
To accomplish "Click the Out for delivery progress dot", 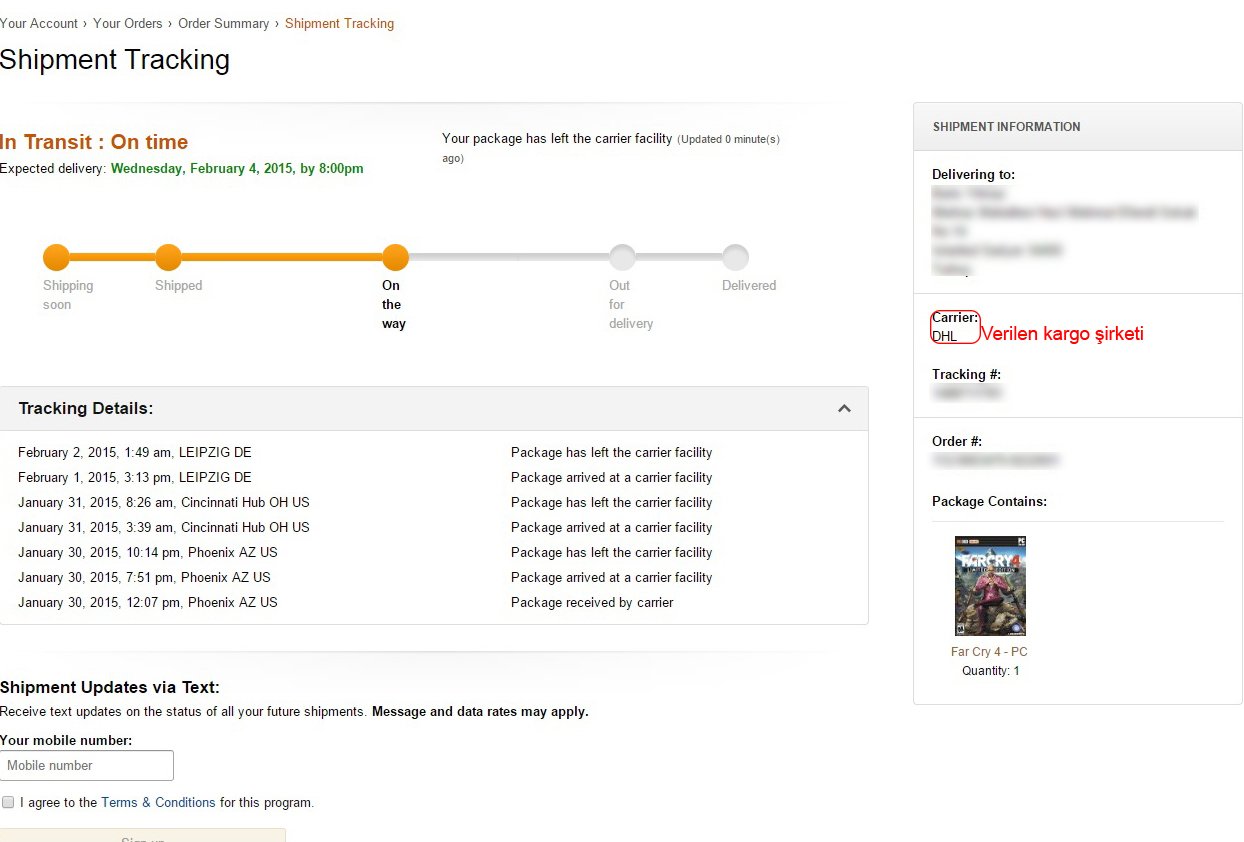I will (622, 258).
